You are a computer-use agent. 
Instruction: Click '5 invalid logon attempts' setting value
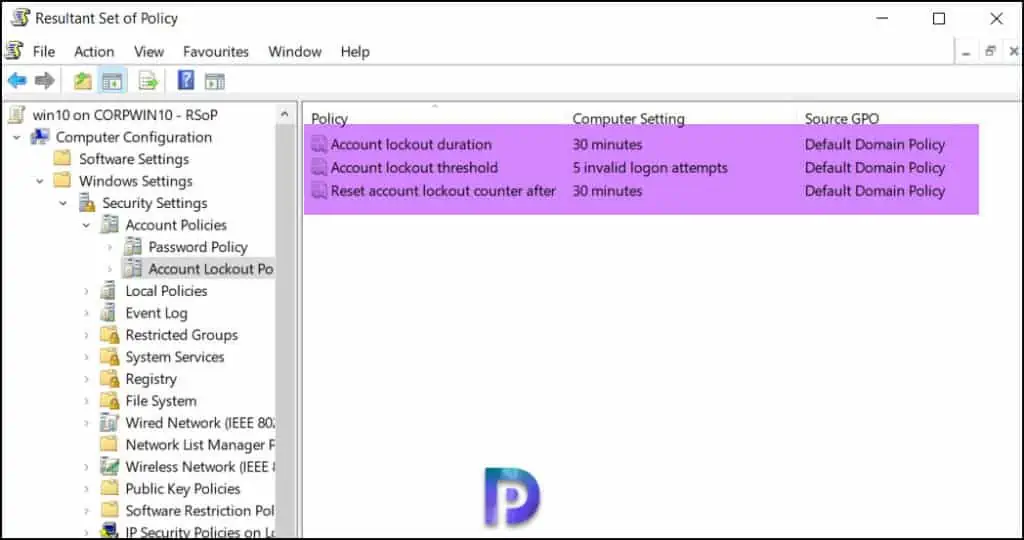(650, 168)
